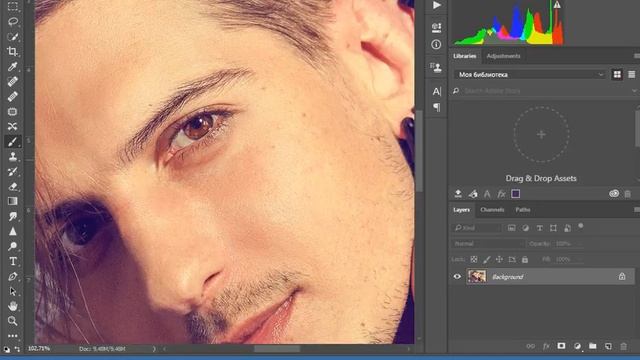This screenshot has width=640, height=360.
Task: Switch to the Adjustments tab
Action: tap(503, 56)
